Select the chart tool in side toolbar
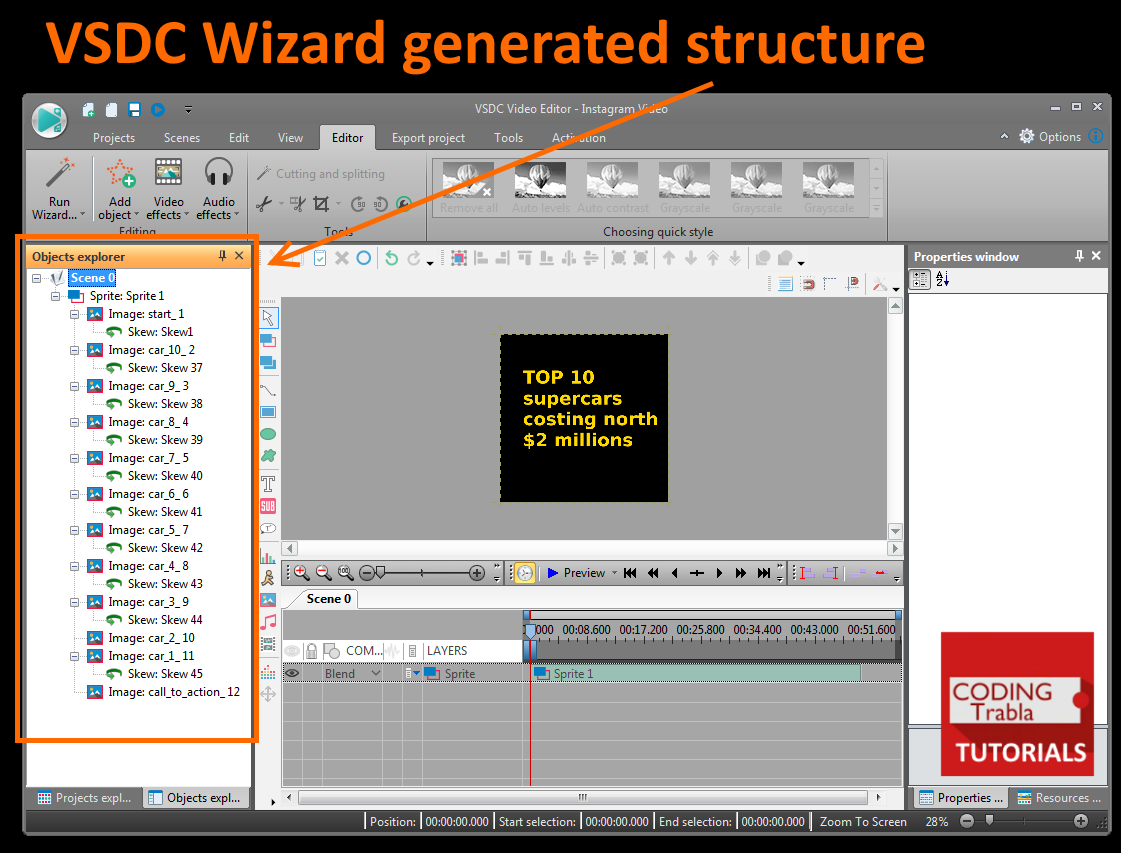Viewport: 1121px width, 853px height. pyautogui.click(x=268, y=556)
